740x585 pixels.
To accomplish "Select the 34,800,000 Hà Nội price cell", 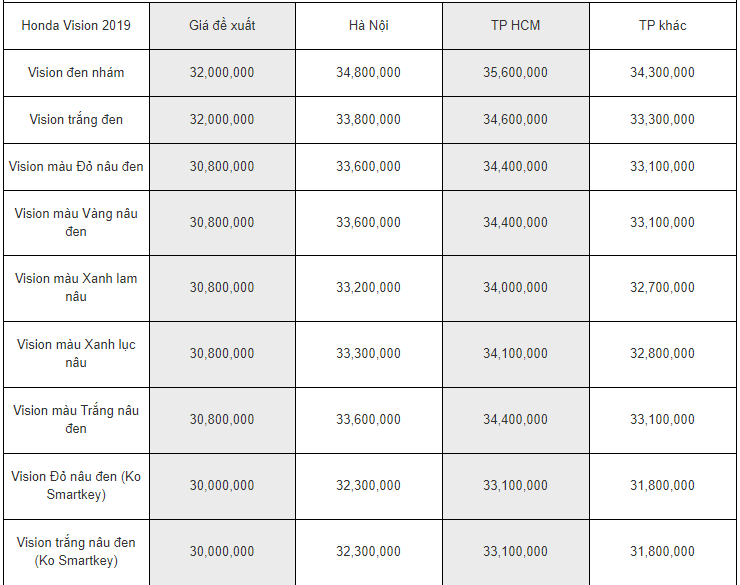I will (x=369, y=73).
